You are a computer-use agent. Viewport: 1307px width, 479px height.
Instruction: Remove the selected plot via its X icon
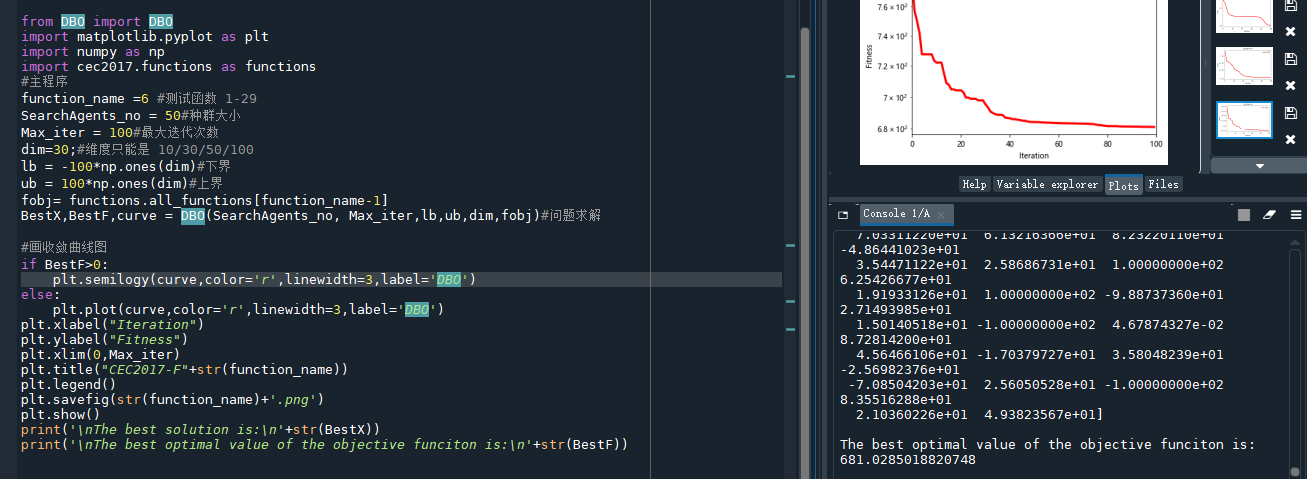(1290, 138)
